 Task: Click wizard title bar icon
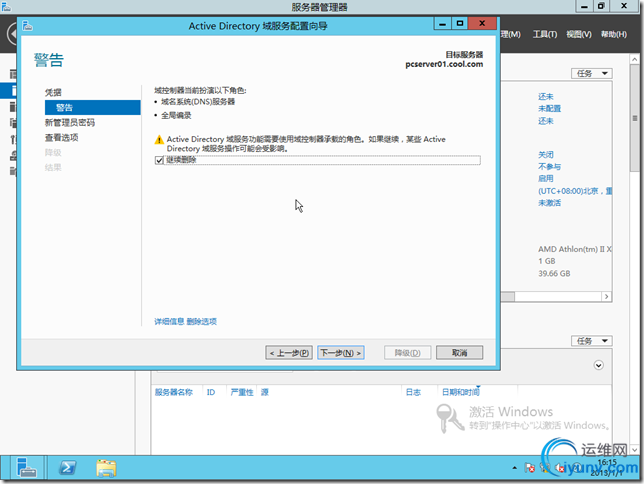tap(28, 26)
